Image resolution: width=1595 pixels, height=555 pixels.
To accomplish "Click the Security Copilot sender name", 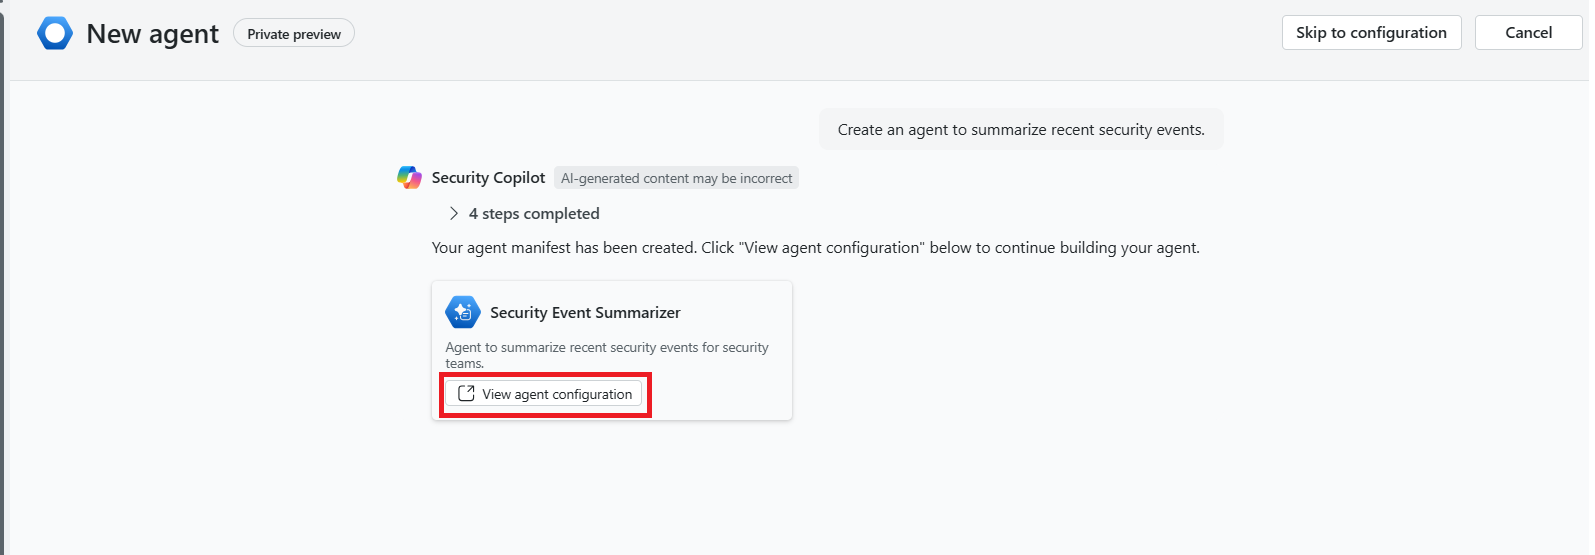I will click(488, 178).
